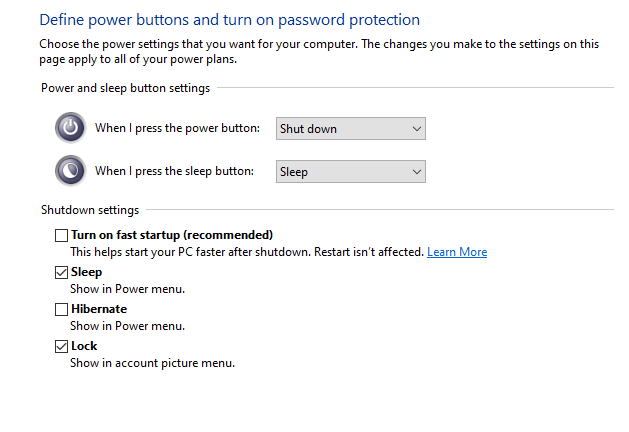This screenshot has height=432, width=629.
Task: Open the Learn More link
Action: (x=457, y=252)
